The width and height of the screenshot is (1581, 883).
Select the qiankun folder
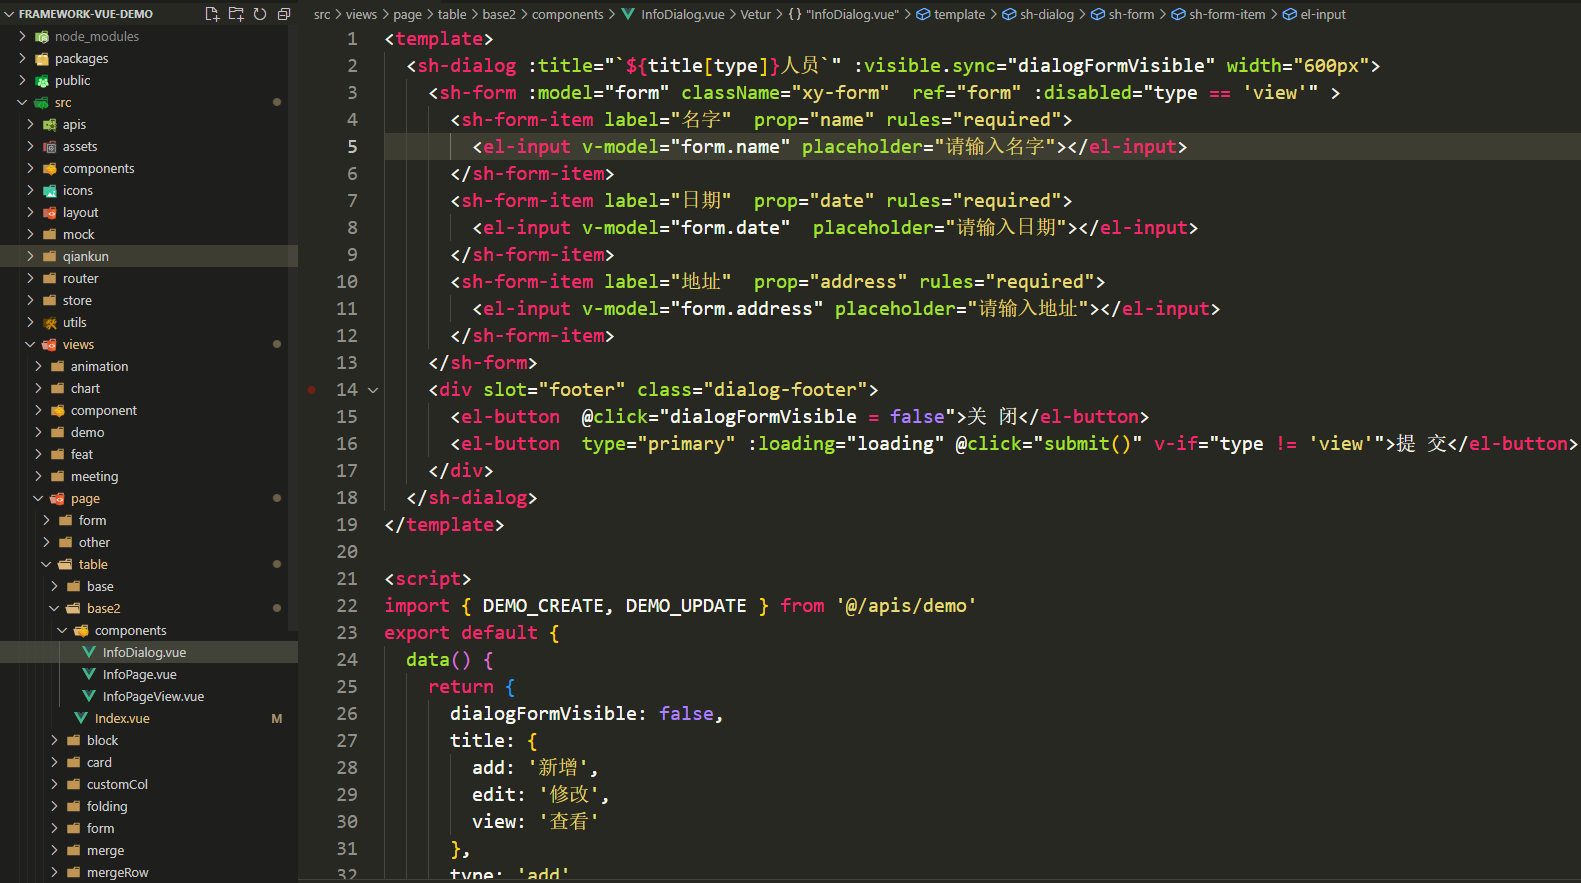[149, 256]
